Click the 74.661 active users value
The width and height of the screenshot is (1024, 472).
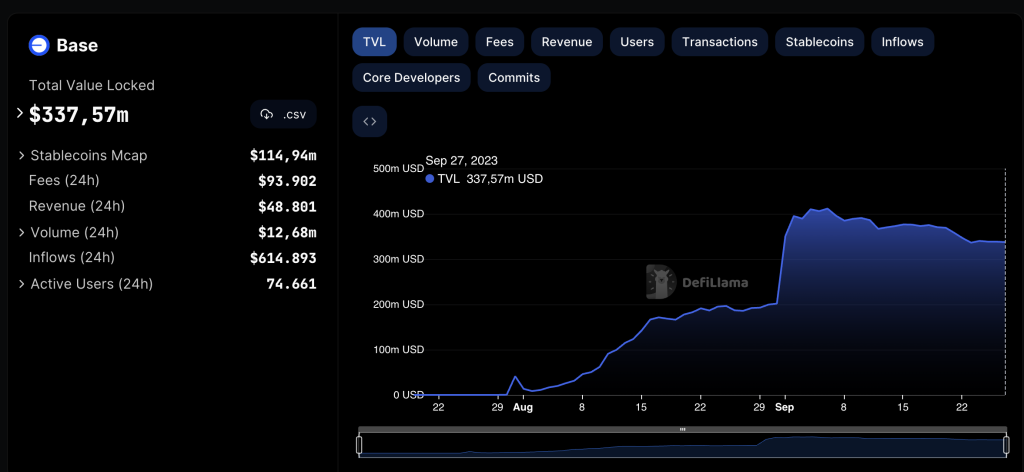pos(291,284)
